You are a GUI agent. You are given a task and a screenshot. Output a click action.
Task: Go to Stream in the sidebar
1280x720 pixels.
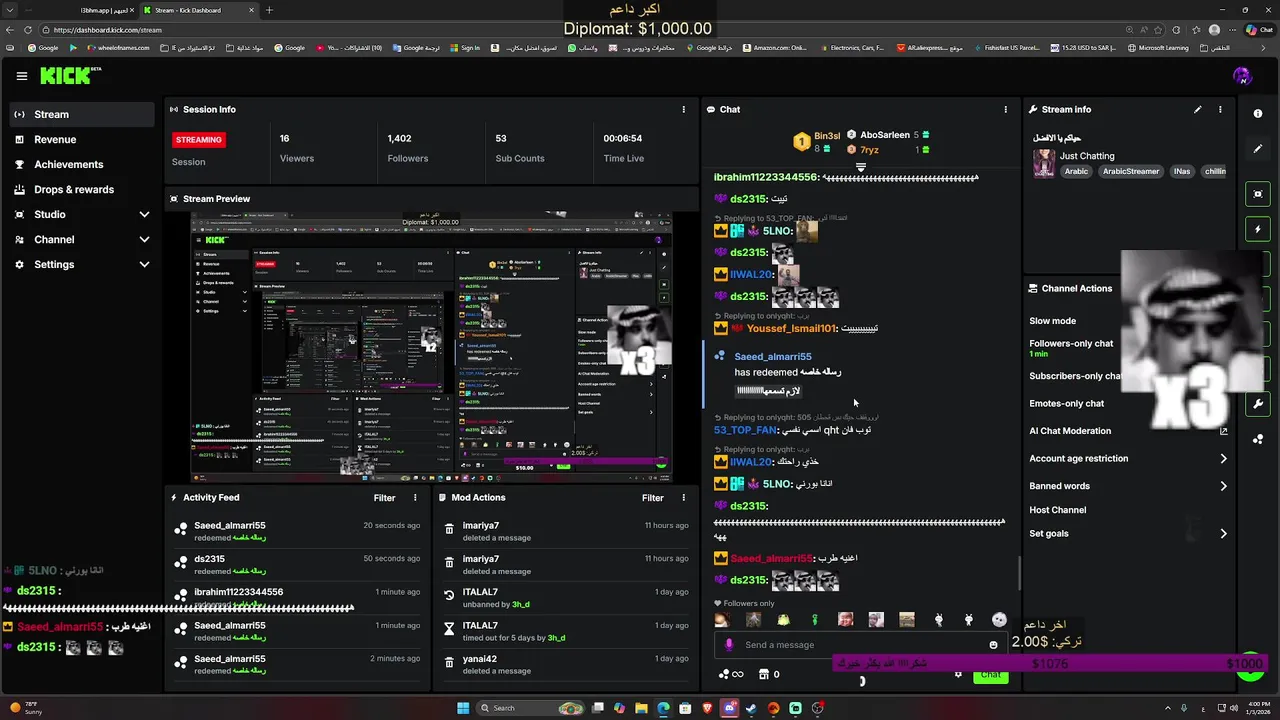(82, 114)
